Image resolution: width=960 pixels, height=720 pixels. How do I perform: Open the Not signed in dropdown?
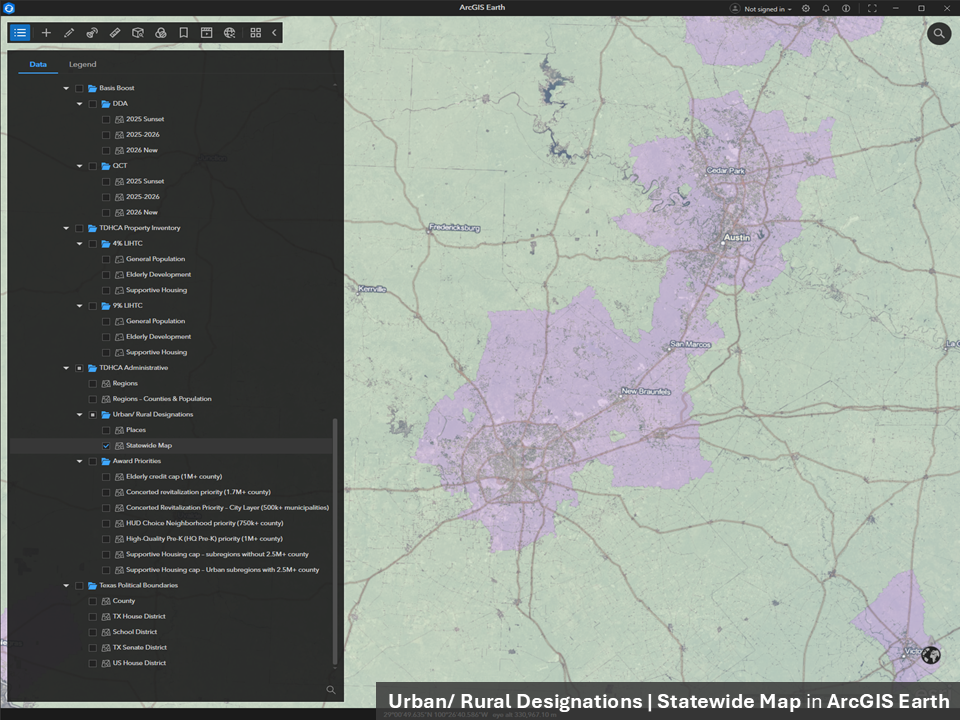768,9
